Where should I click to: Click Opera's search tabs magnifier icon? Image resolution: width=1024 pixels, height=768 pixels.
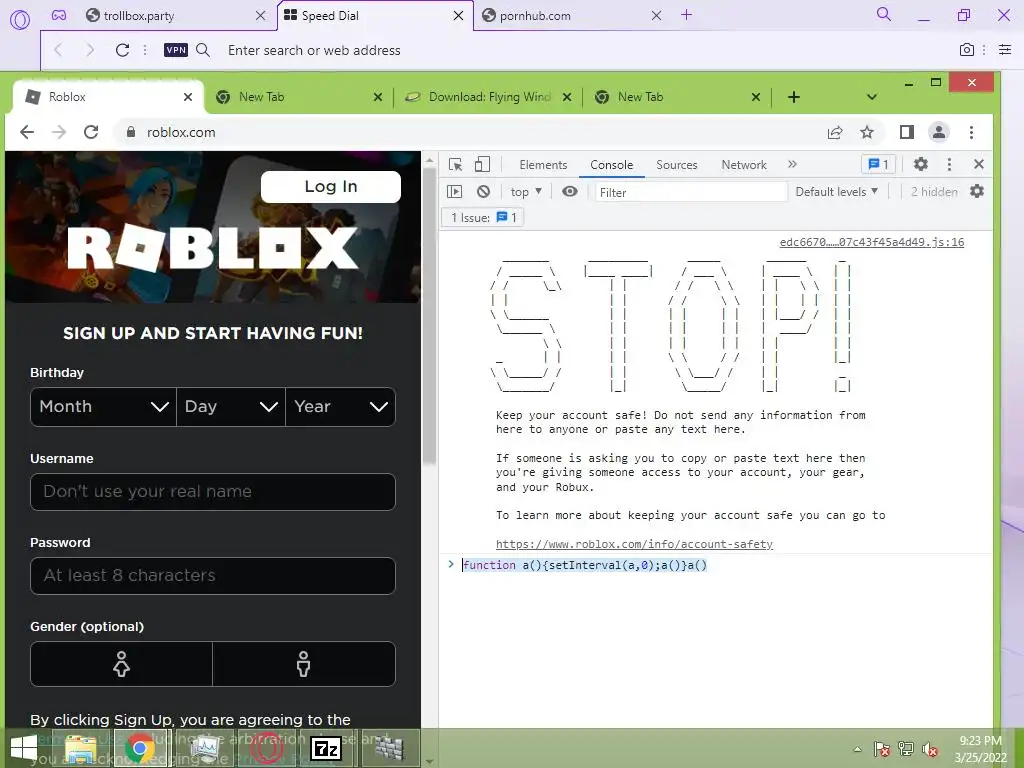(884, 14)
